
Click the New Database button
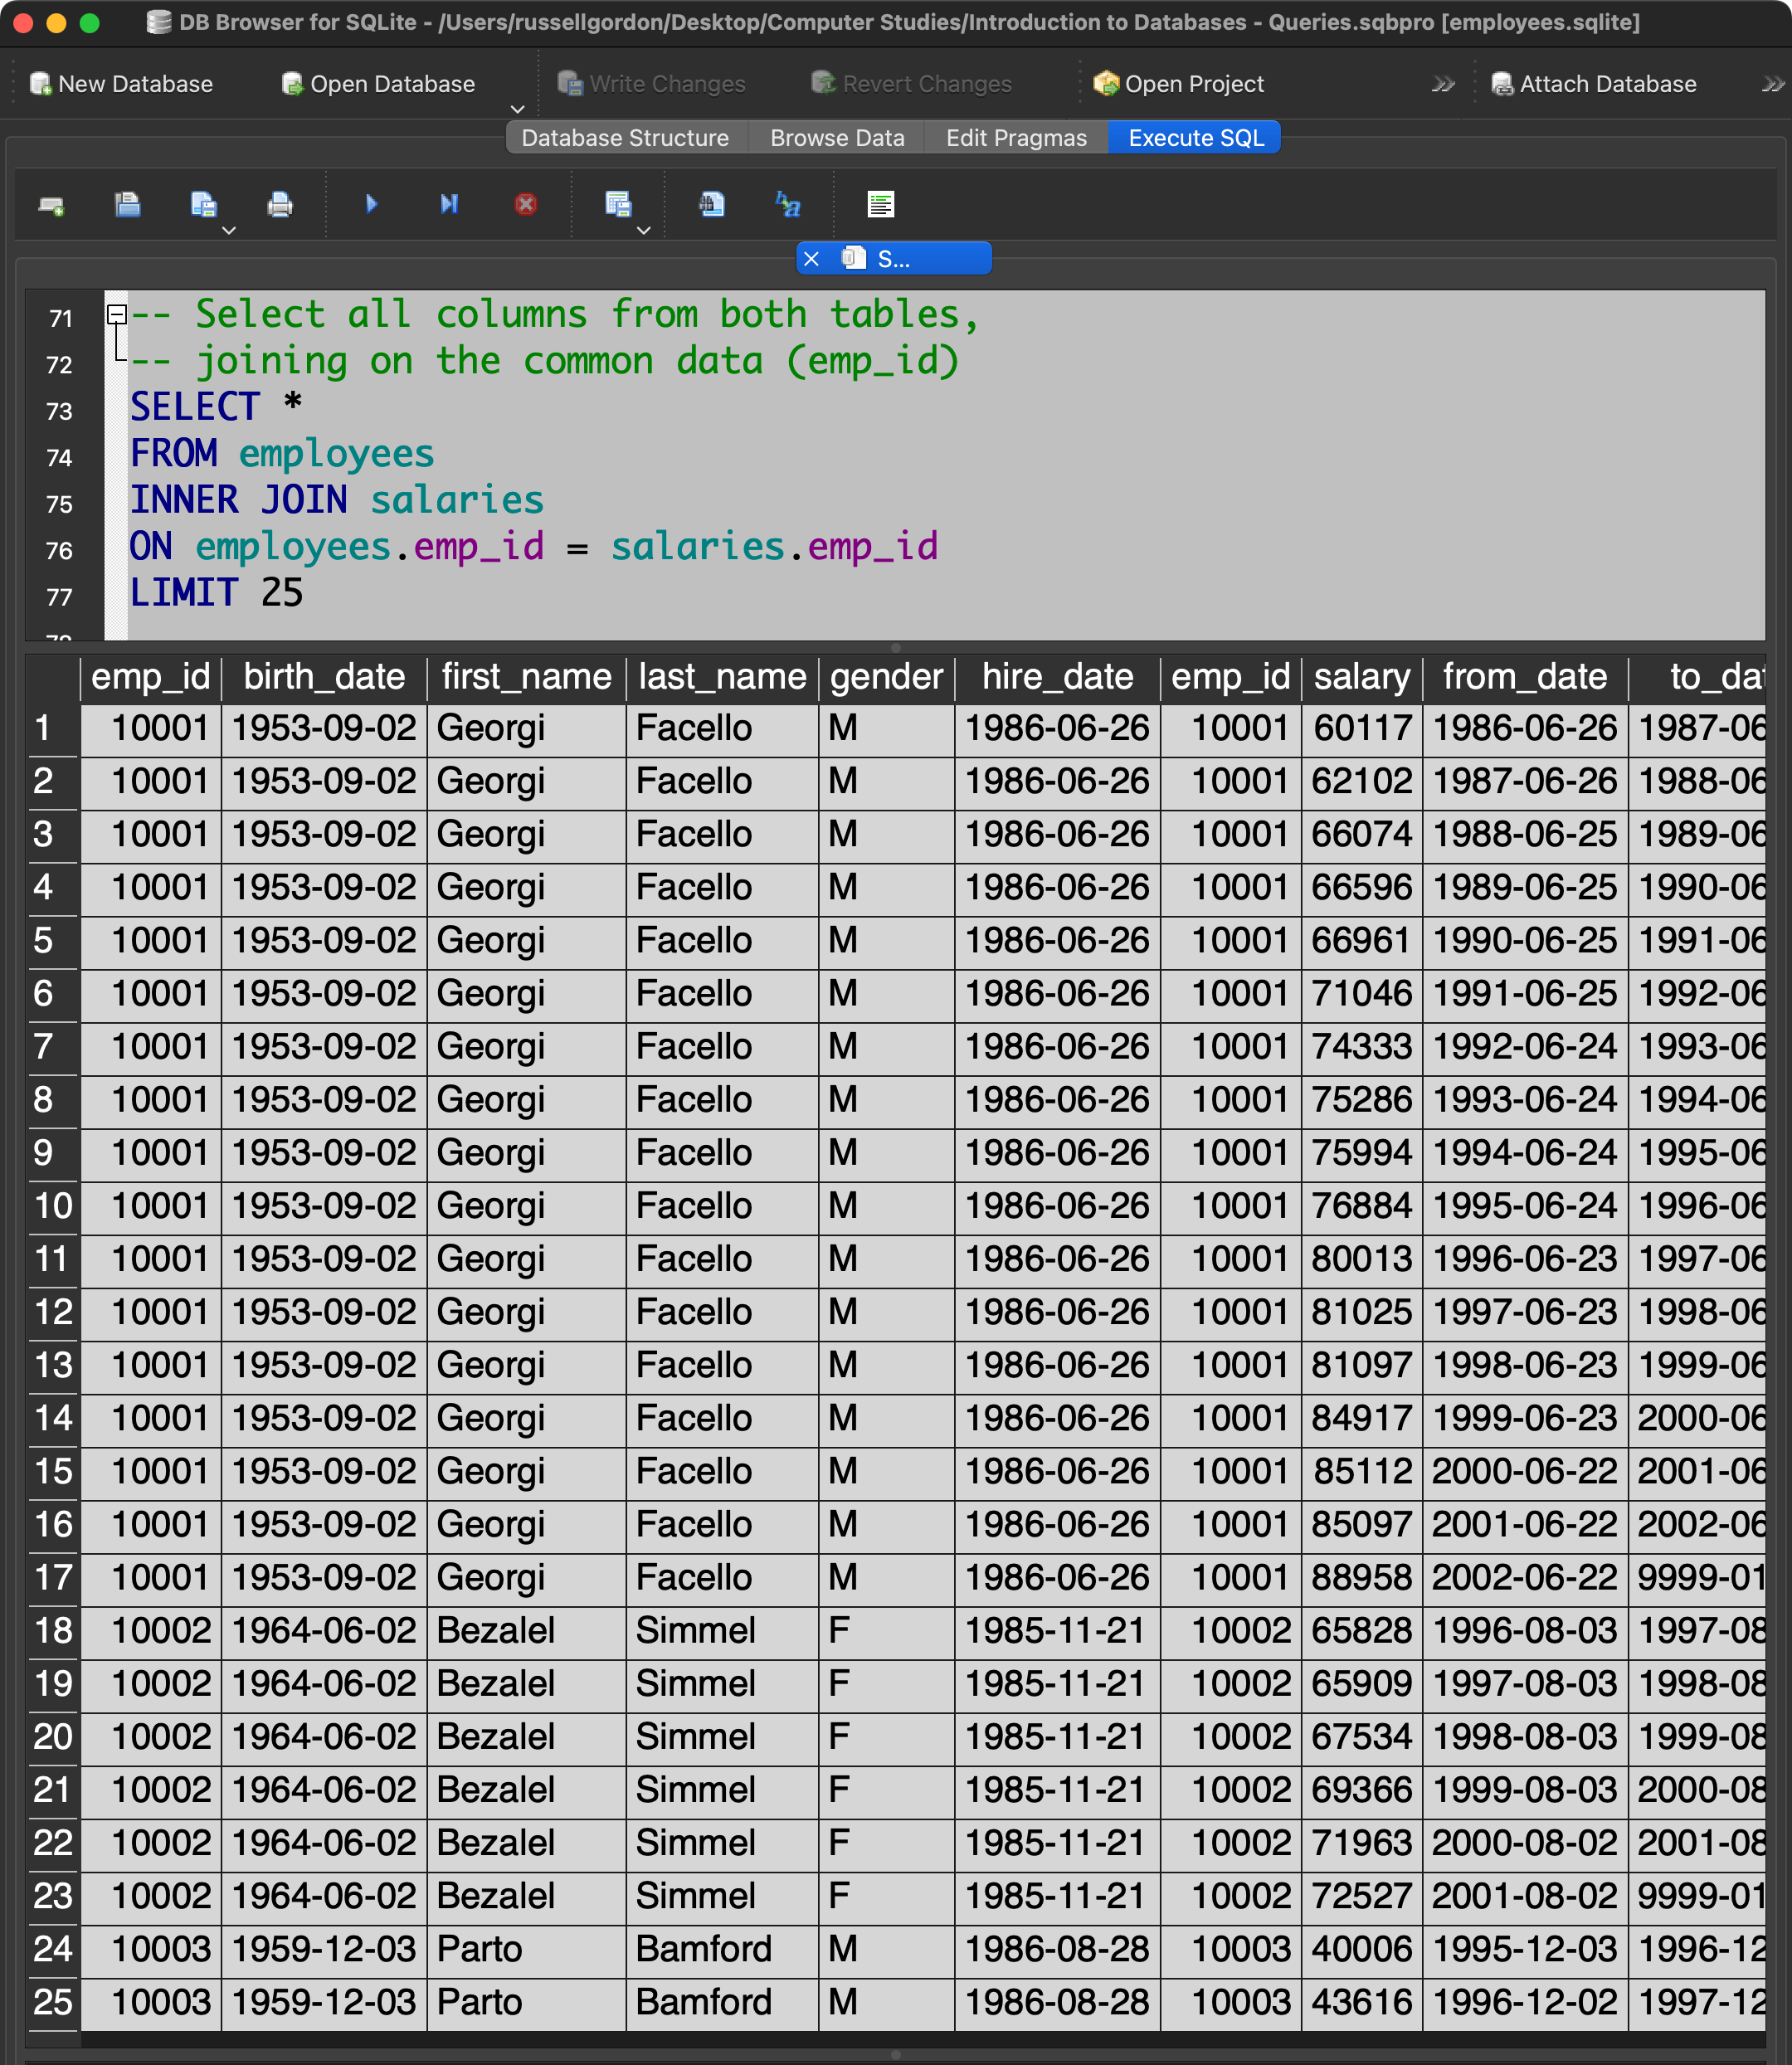(x=121, y=84)
